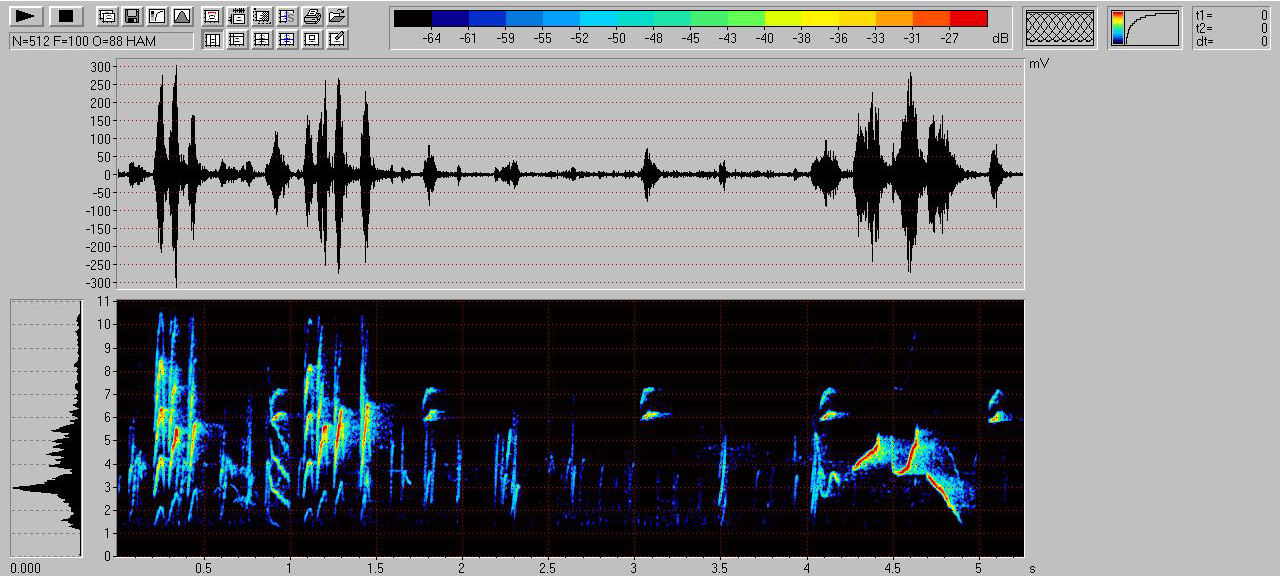The height and width of the screenshot is (576, 1280).
Task: Click the overlapping windows copy icon
Action: pyautogui.click(x=106, y=16)
